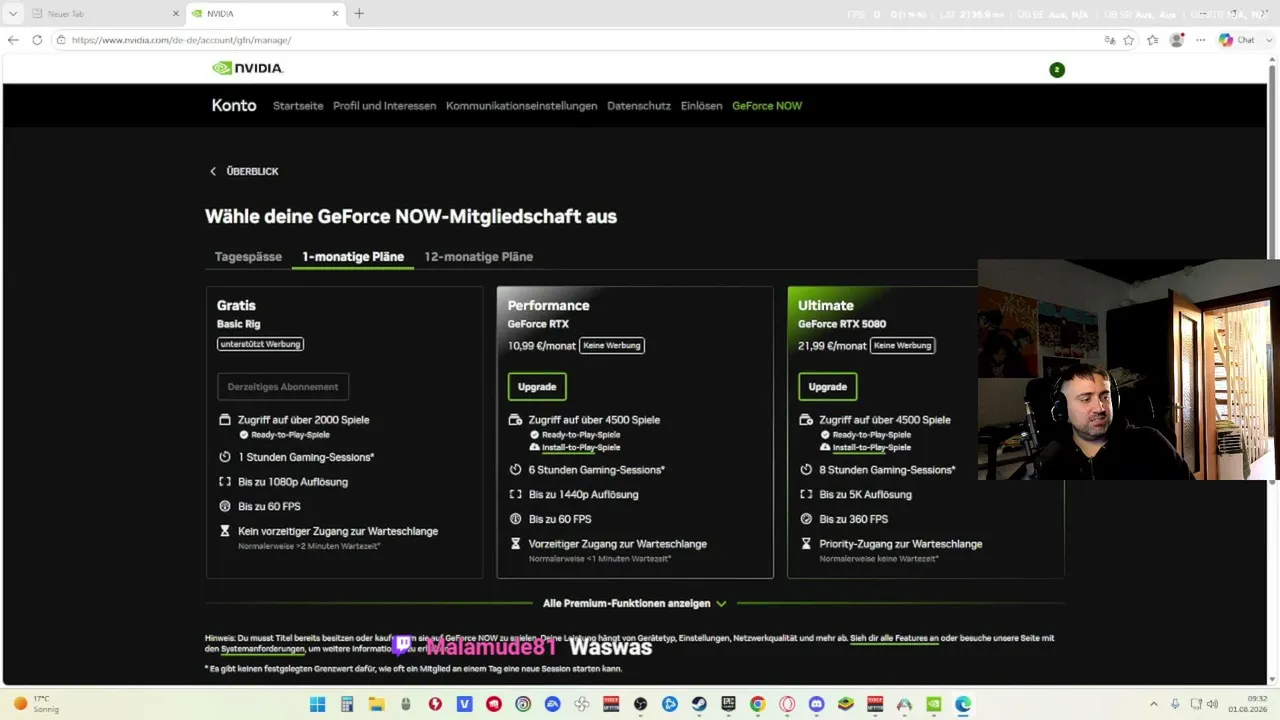Open Epic Games Launcher from the taskbar
The image size is (1280, 720).
pos(729,704)
